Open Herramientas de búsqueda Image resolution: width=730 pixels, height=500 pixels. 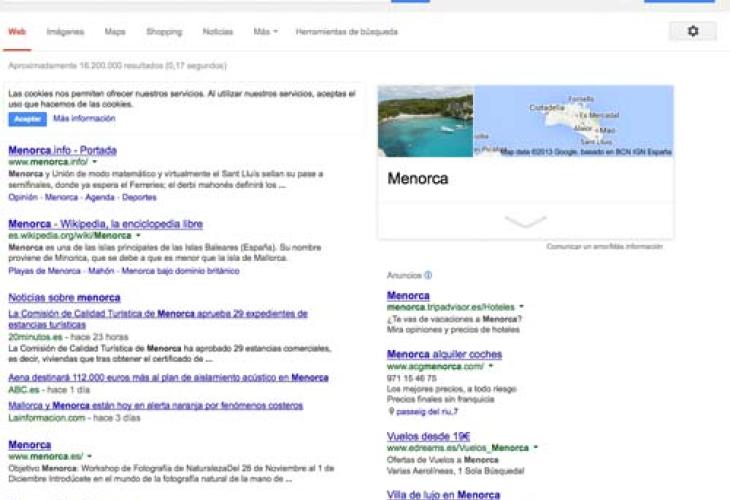click(x=347, y=32)
